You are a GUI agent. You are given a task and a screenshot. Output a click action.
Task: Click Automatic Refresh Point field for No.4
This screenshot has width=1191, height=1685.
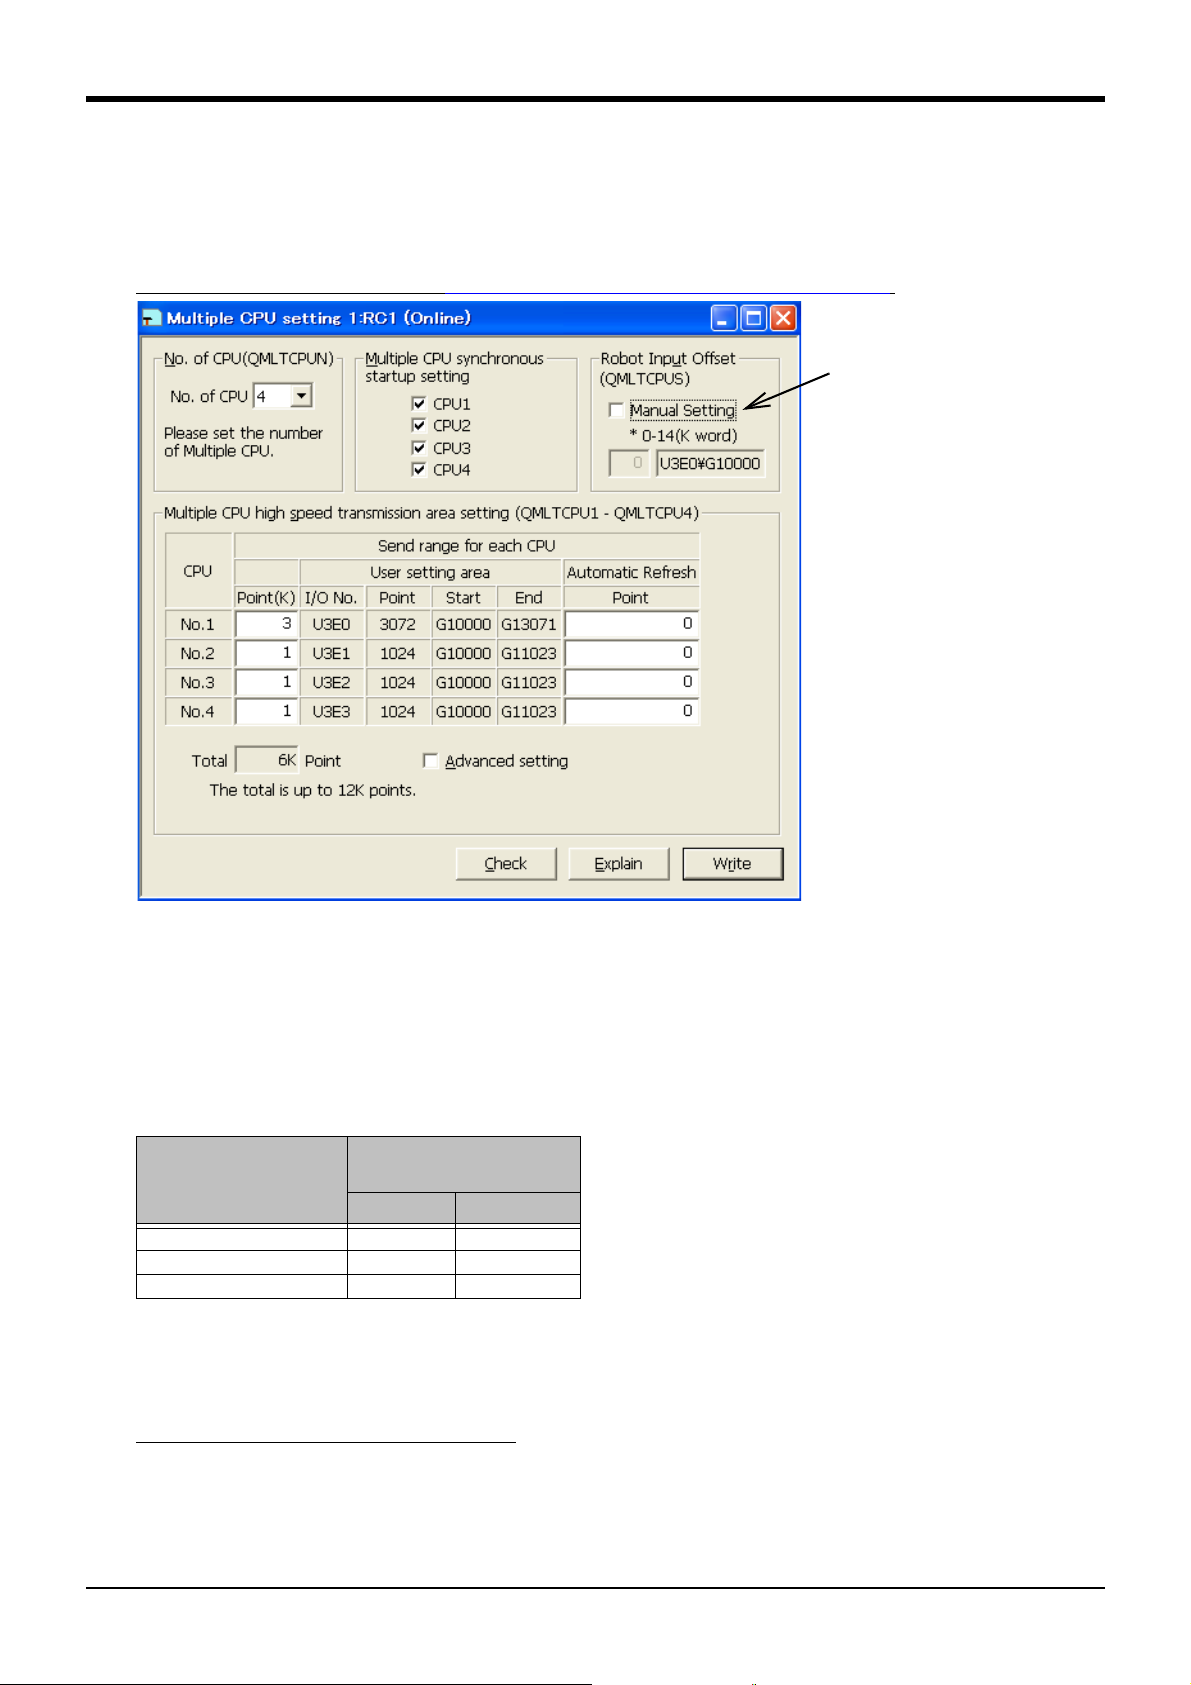(631, 711)
